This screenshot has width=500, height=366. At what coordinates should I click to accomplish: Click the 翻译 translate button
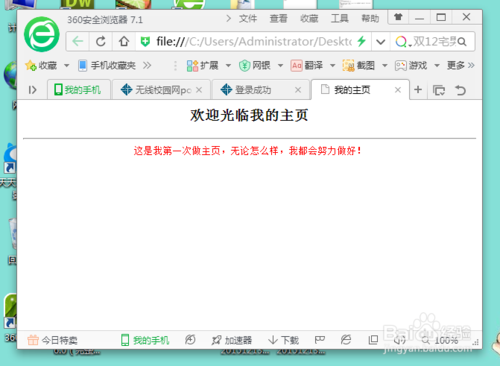click(x=307, y=65)
